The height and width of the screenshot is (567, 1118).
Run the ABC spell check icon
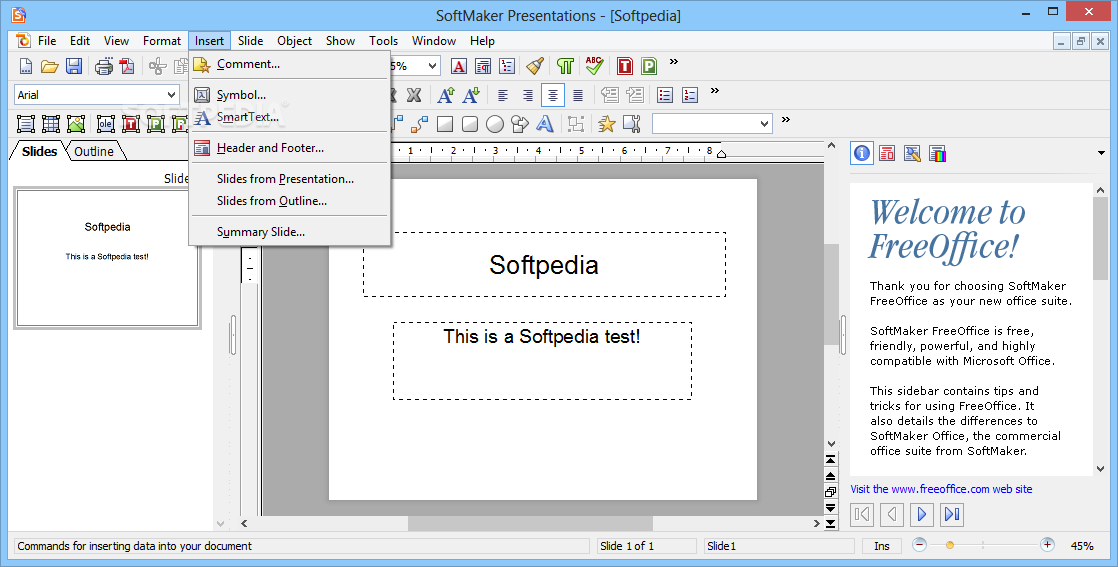tap(594, 66)
